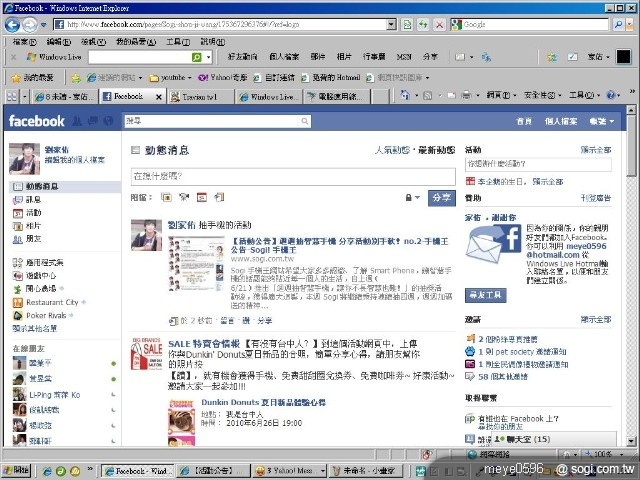Viewport: 640px width, 480px height.
Task: Click the green Windows Live search icon
Action: pyautogui.click(x=197, y=57)
